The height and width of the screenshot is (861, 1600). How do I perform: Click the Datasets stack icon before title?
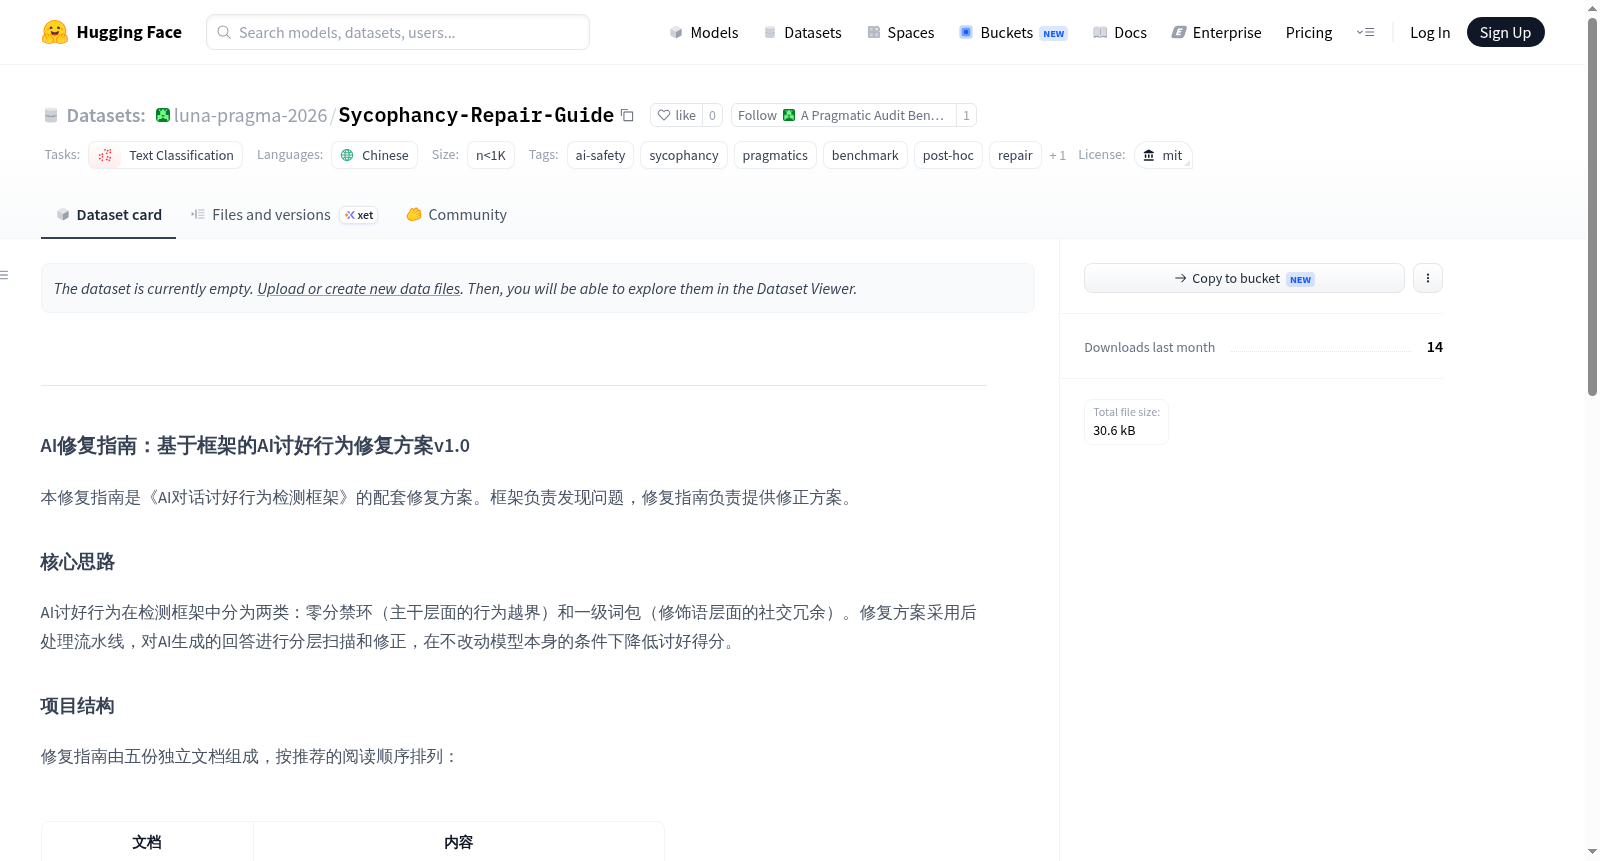[51, 116]
